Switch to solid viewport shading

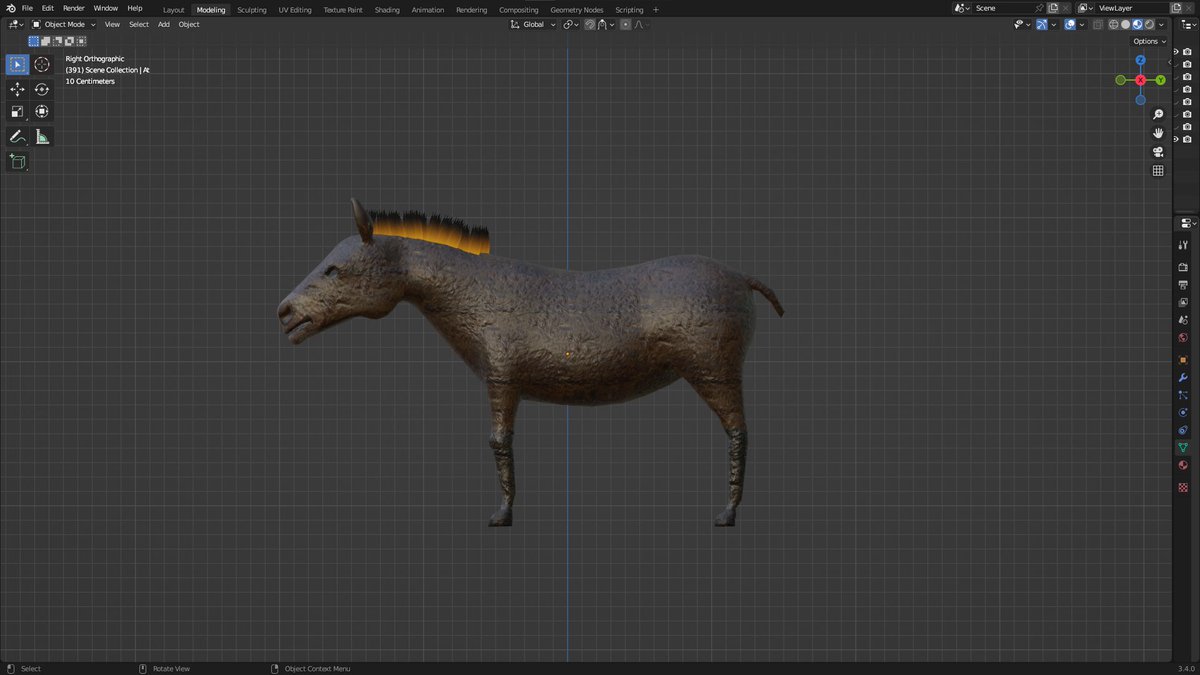[x=1125, y=24]
